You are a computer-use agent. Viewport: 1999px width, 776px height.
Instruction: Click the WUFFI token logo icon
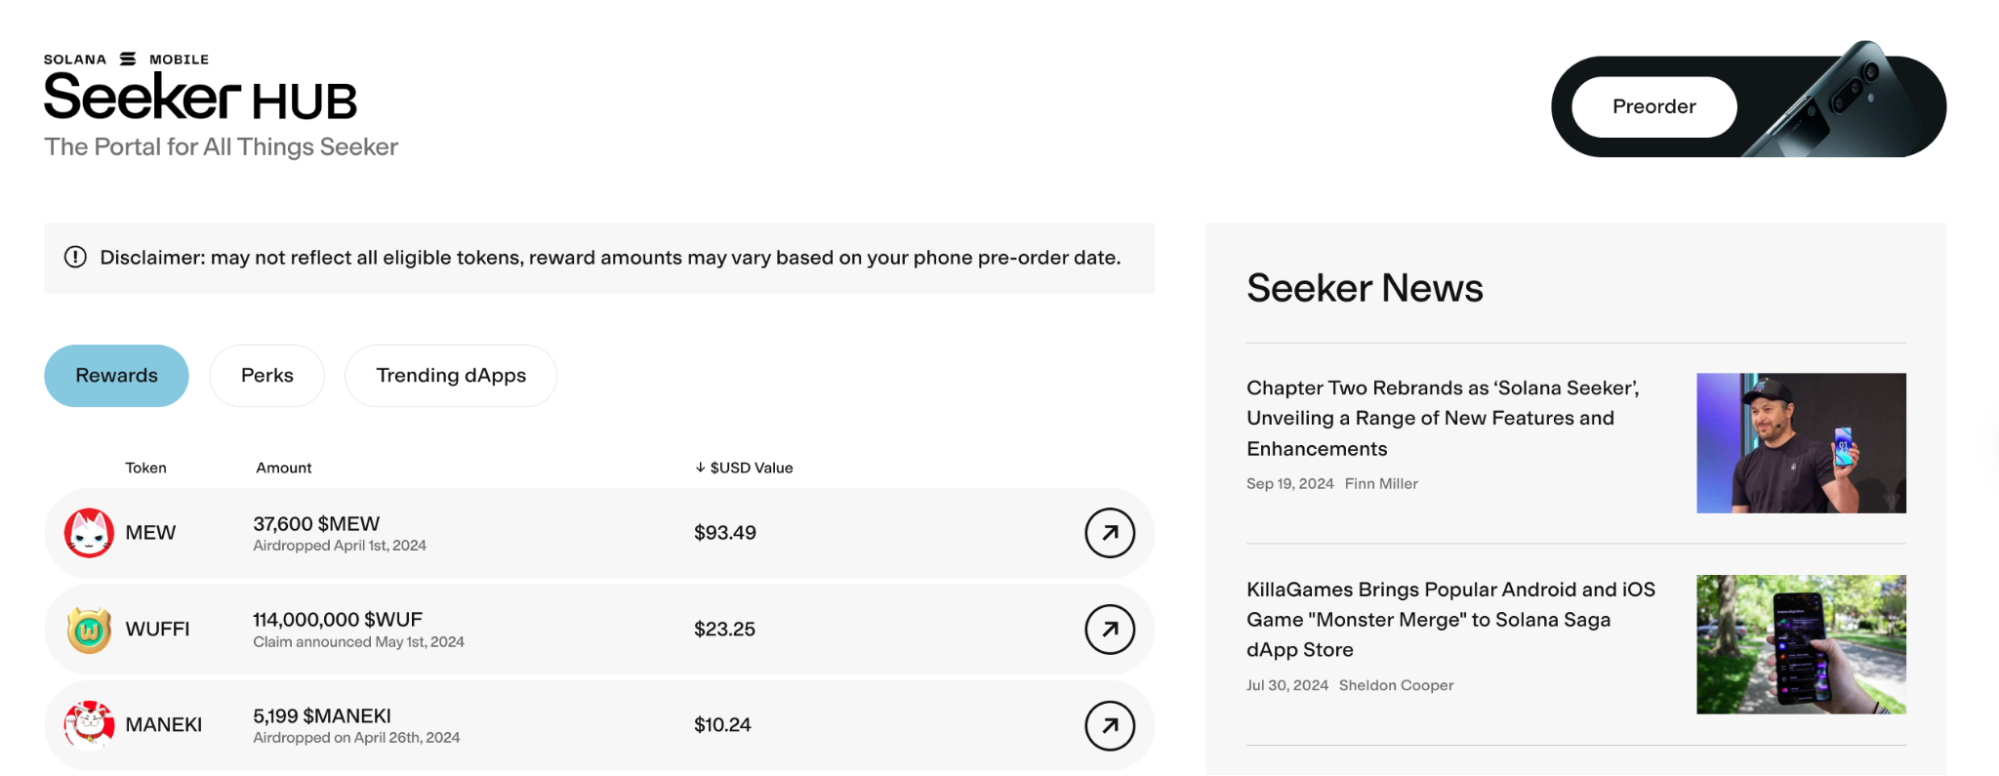tap(89, 630)
